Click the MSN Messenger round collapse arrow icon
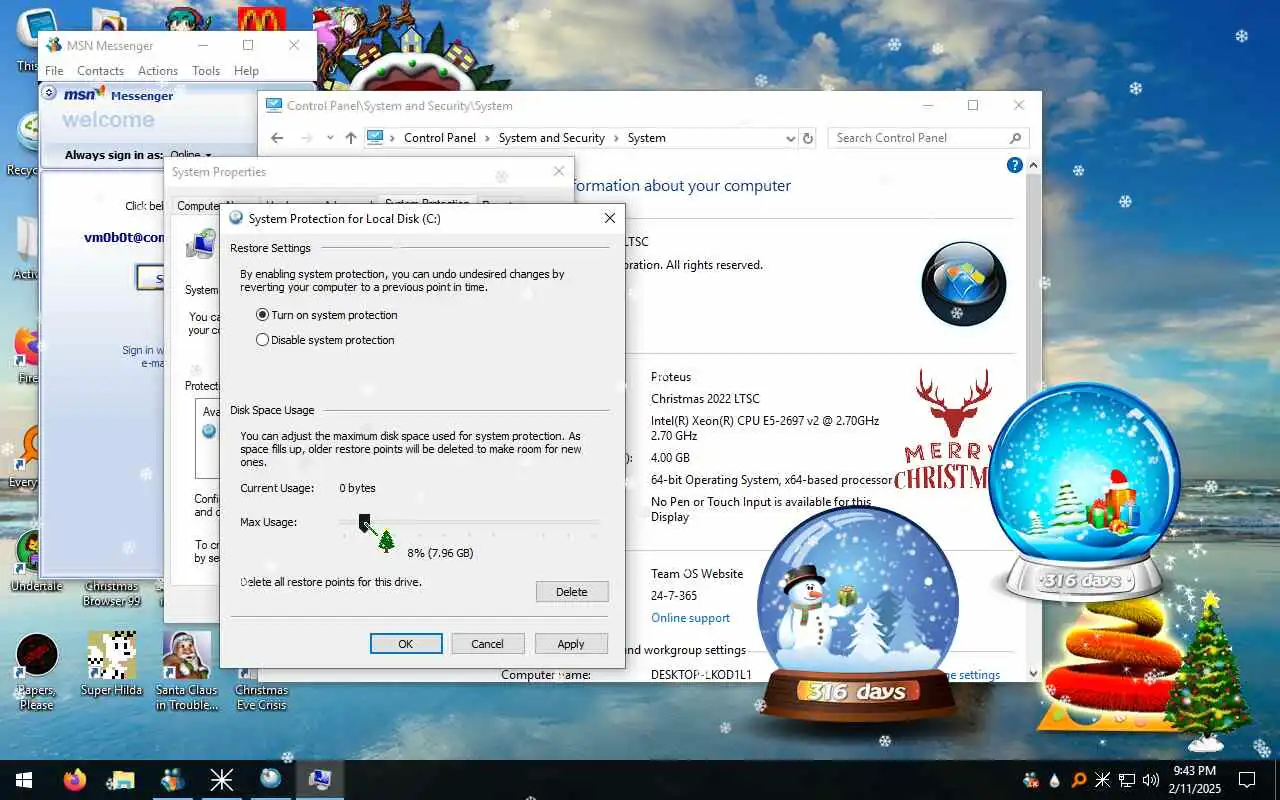1280x800 pixels. [x=49, y=93]
